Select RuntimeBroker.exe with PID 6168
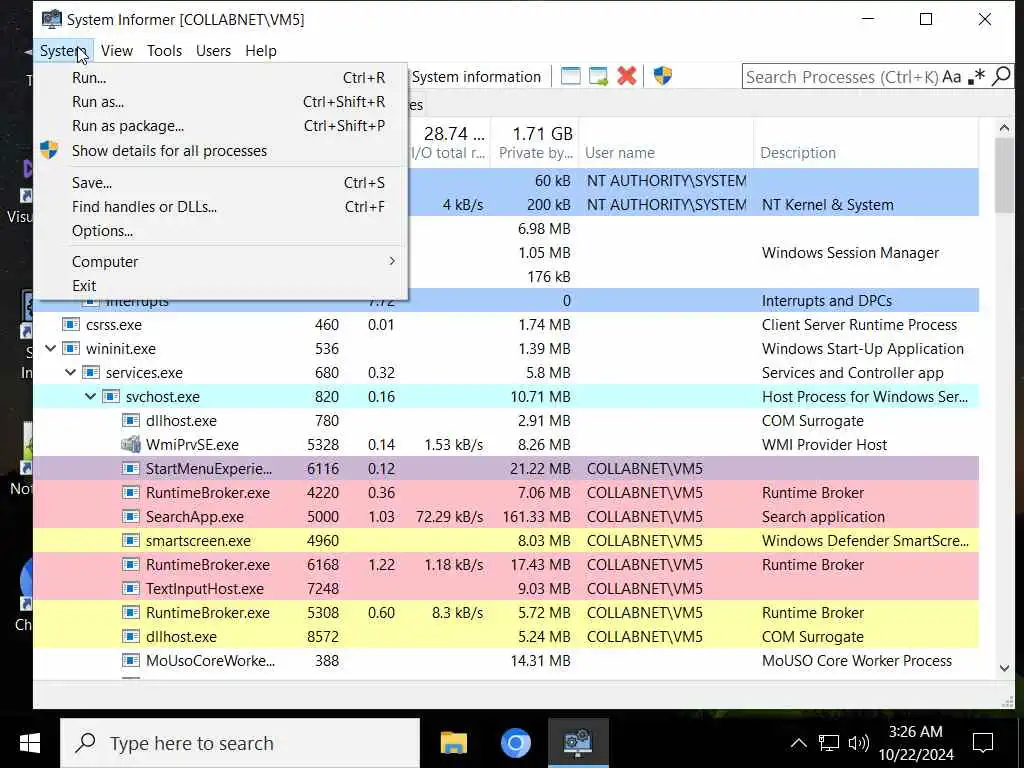1024x768 pixels. point(506,565)
